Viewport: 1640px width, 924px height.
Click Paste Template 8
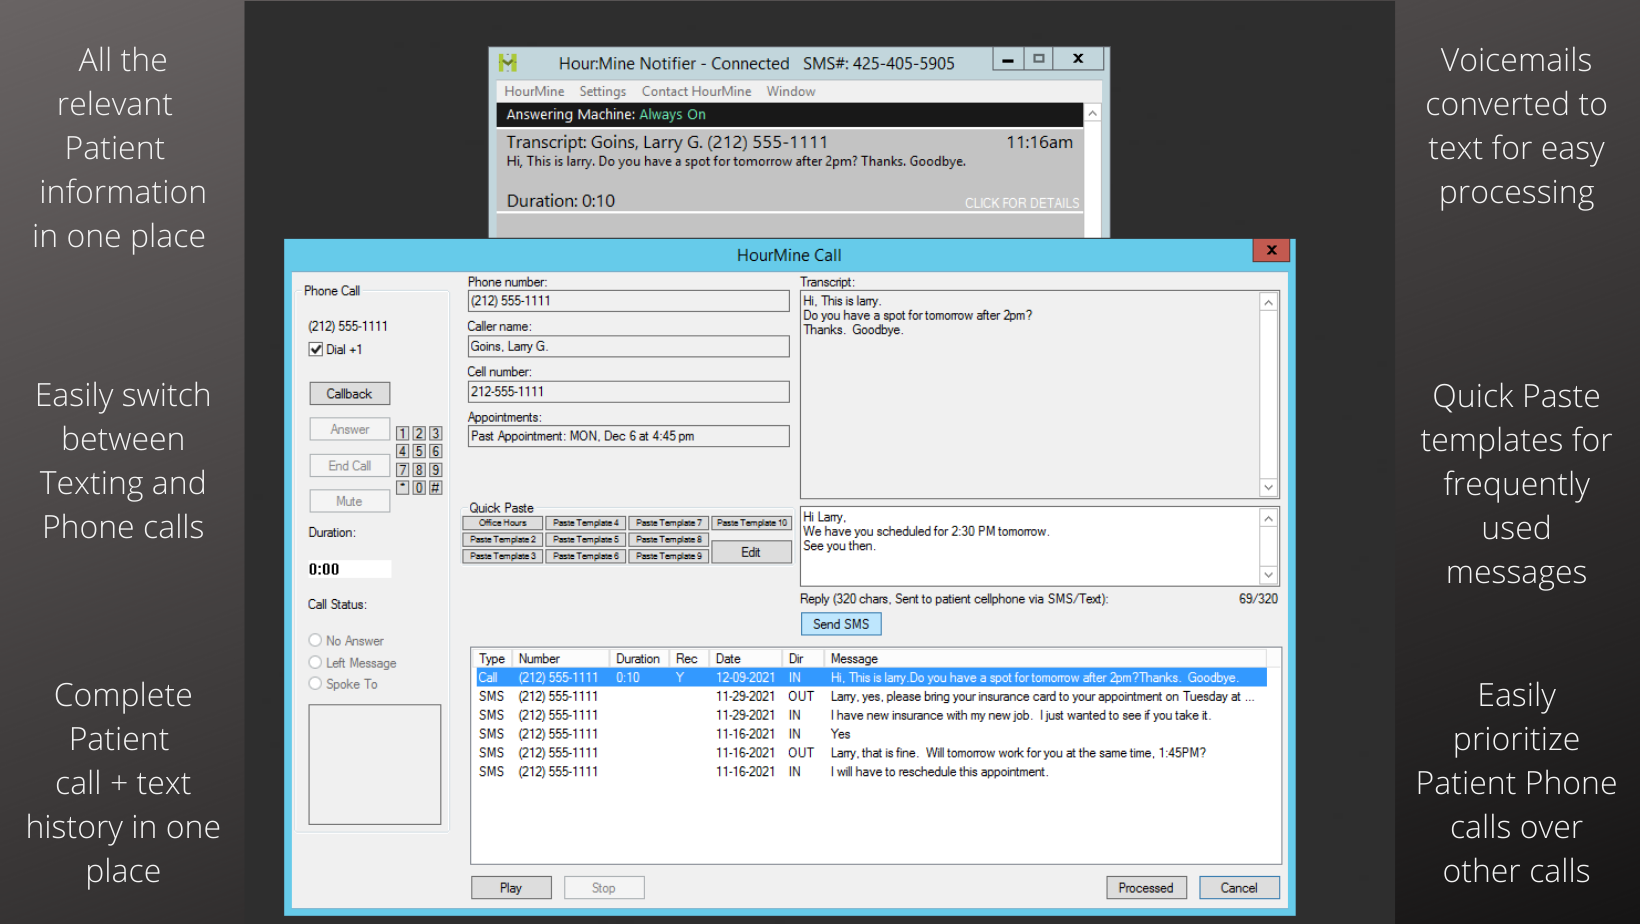click(669, 539)
